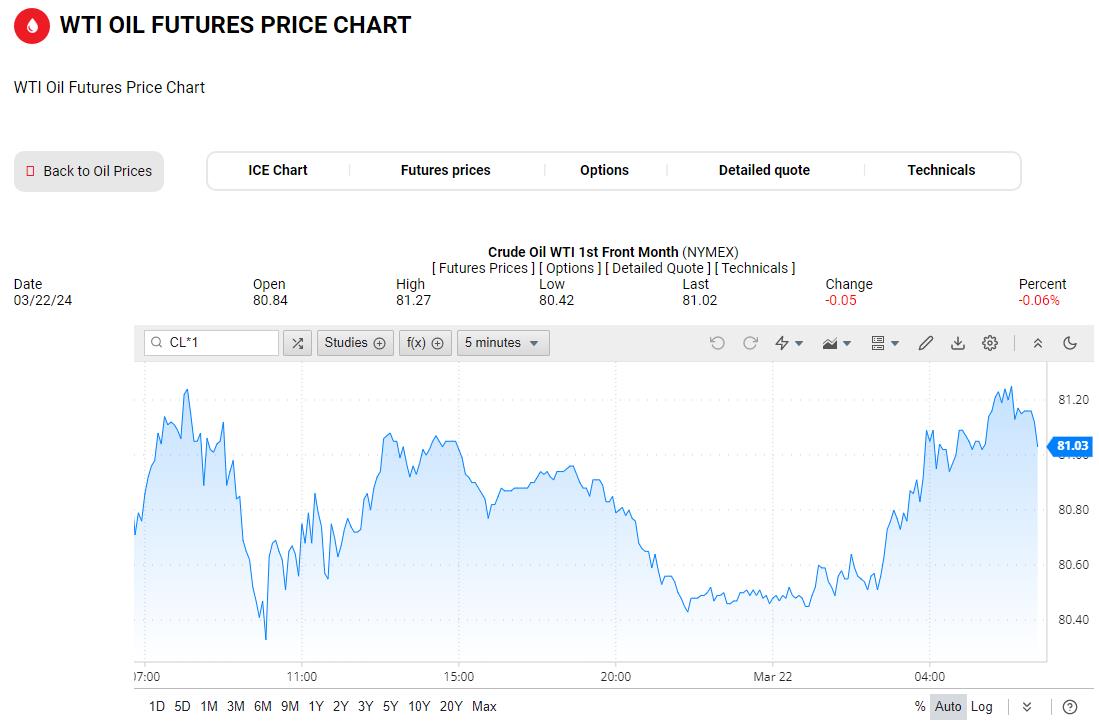Screen dimensions: 1099x727
Task: Click the compare symbols shuffle icon
Action: [297, 343]
